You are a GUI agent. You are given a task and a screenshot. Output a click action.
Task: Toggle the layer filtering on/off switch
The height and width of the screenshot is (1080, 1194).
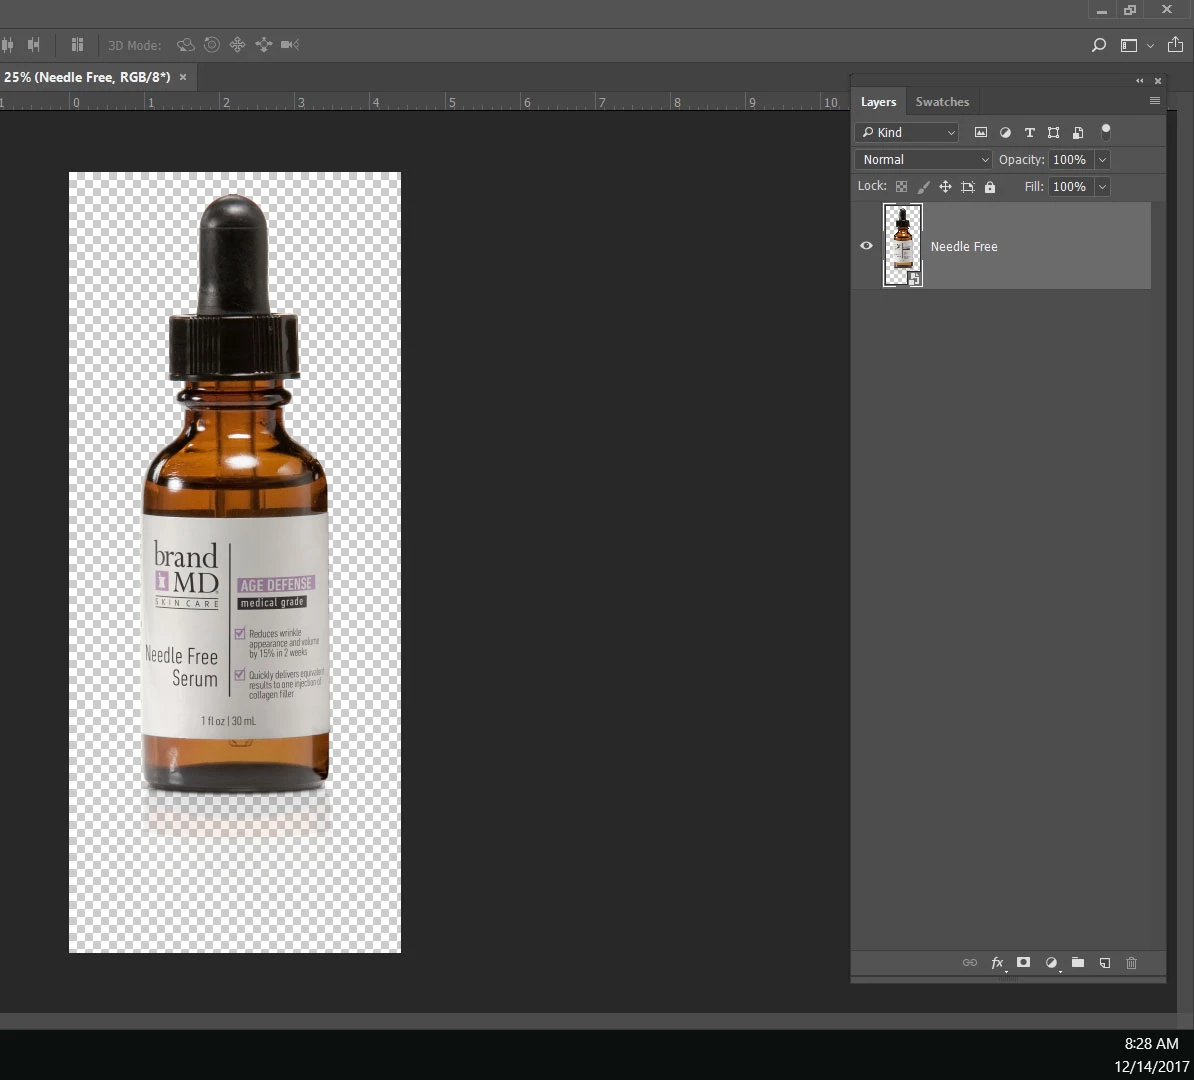1106,132
